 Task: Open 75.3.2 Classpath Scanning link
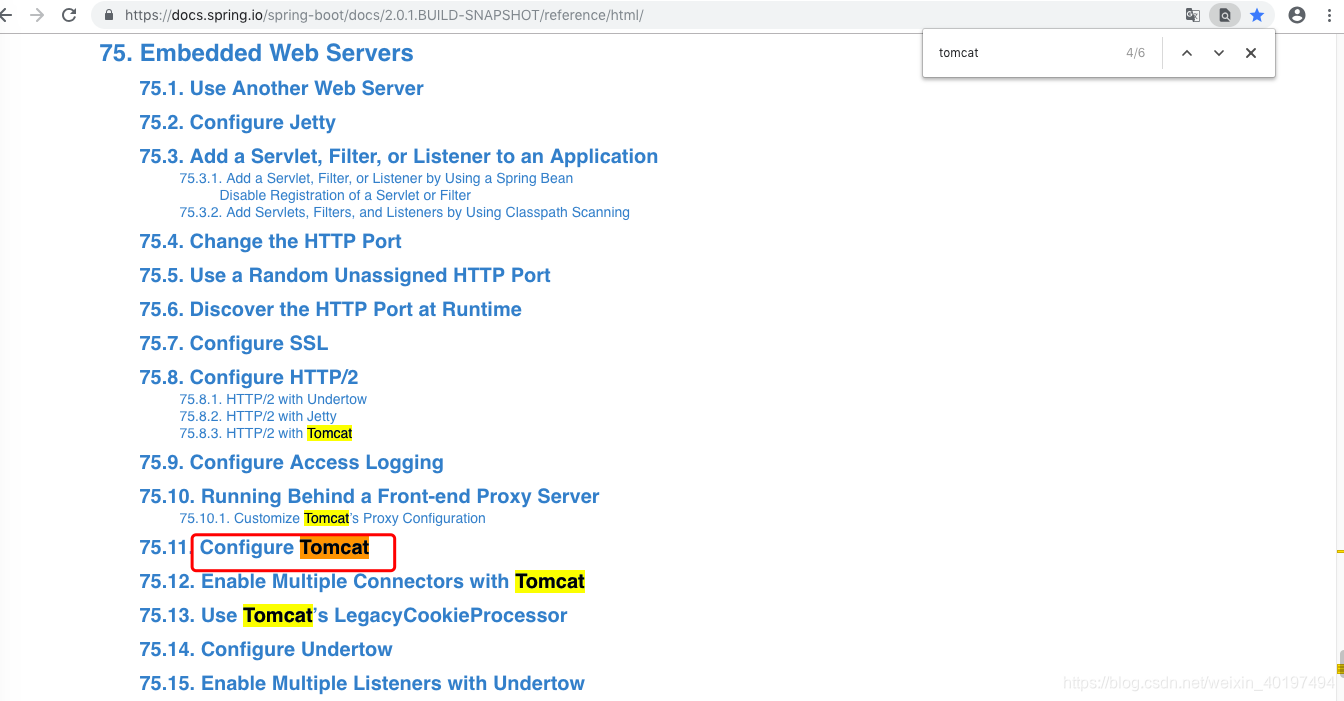pos(404,212)
